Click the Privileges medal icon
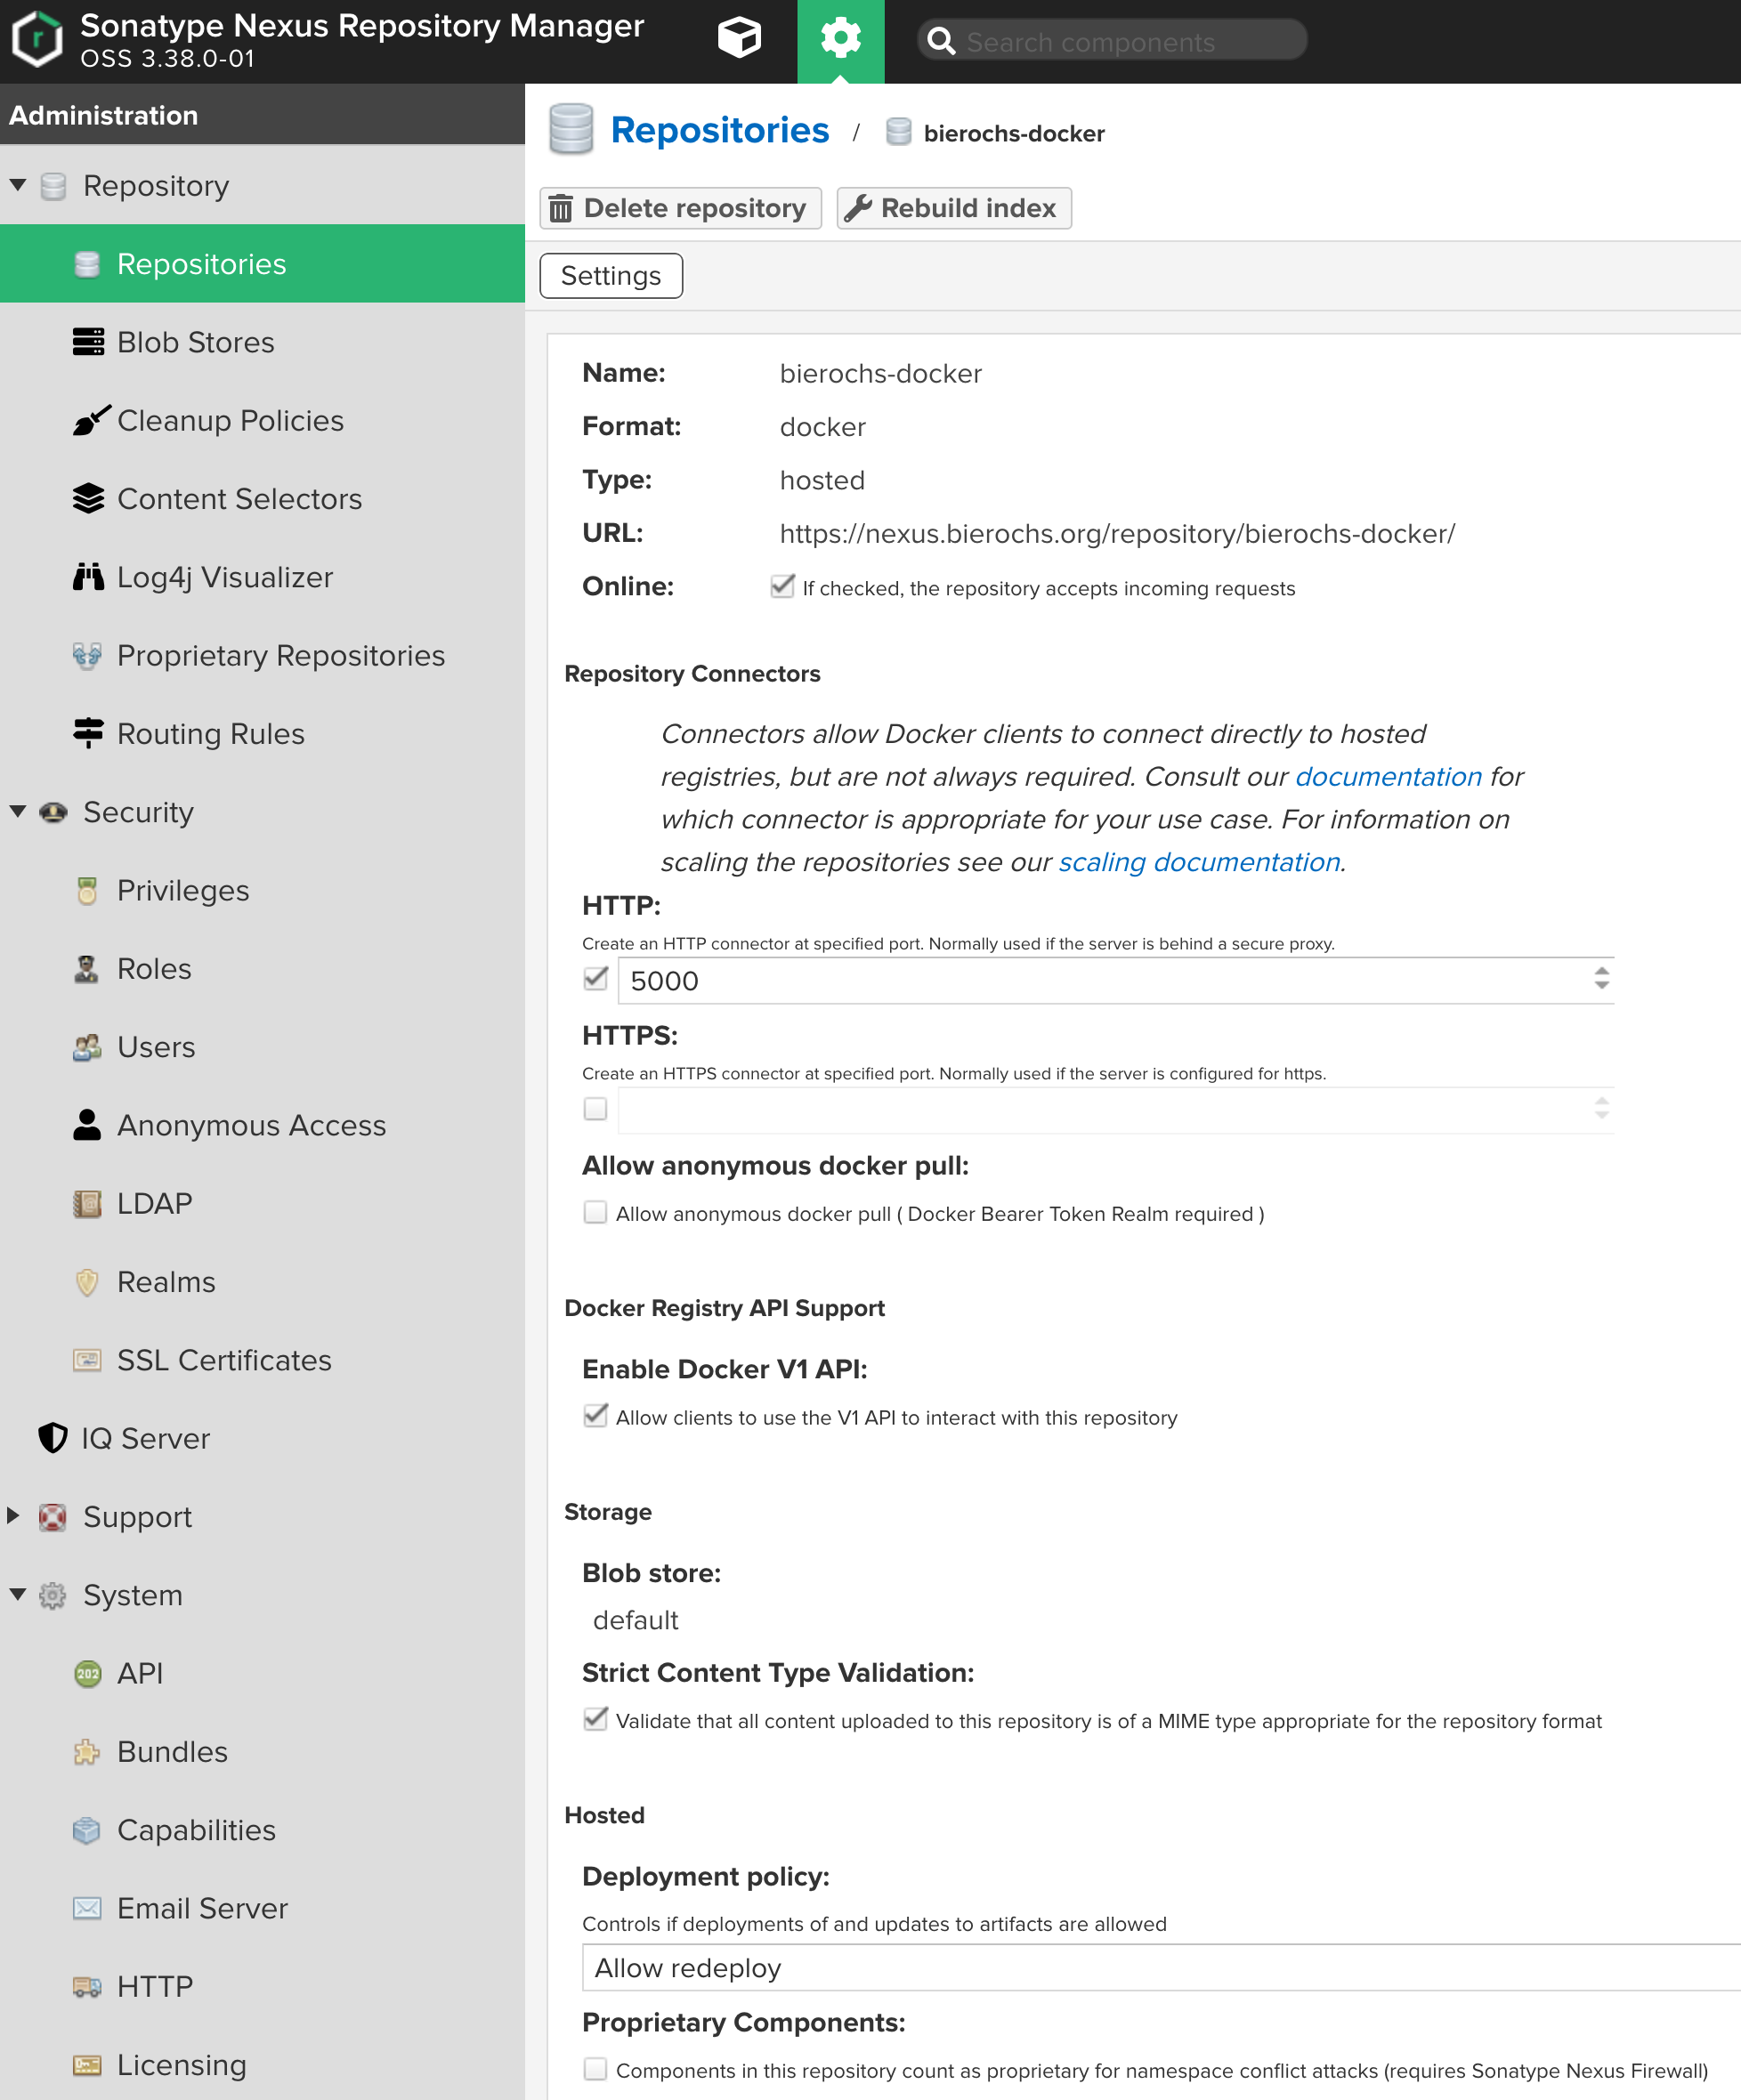Screen dimensions: 1741x2100 click(x=87, y=890)
